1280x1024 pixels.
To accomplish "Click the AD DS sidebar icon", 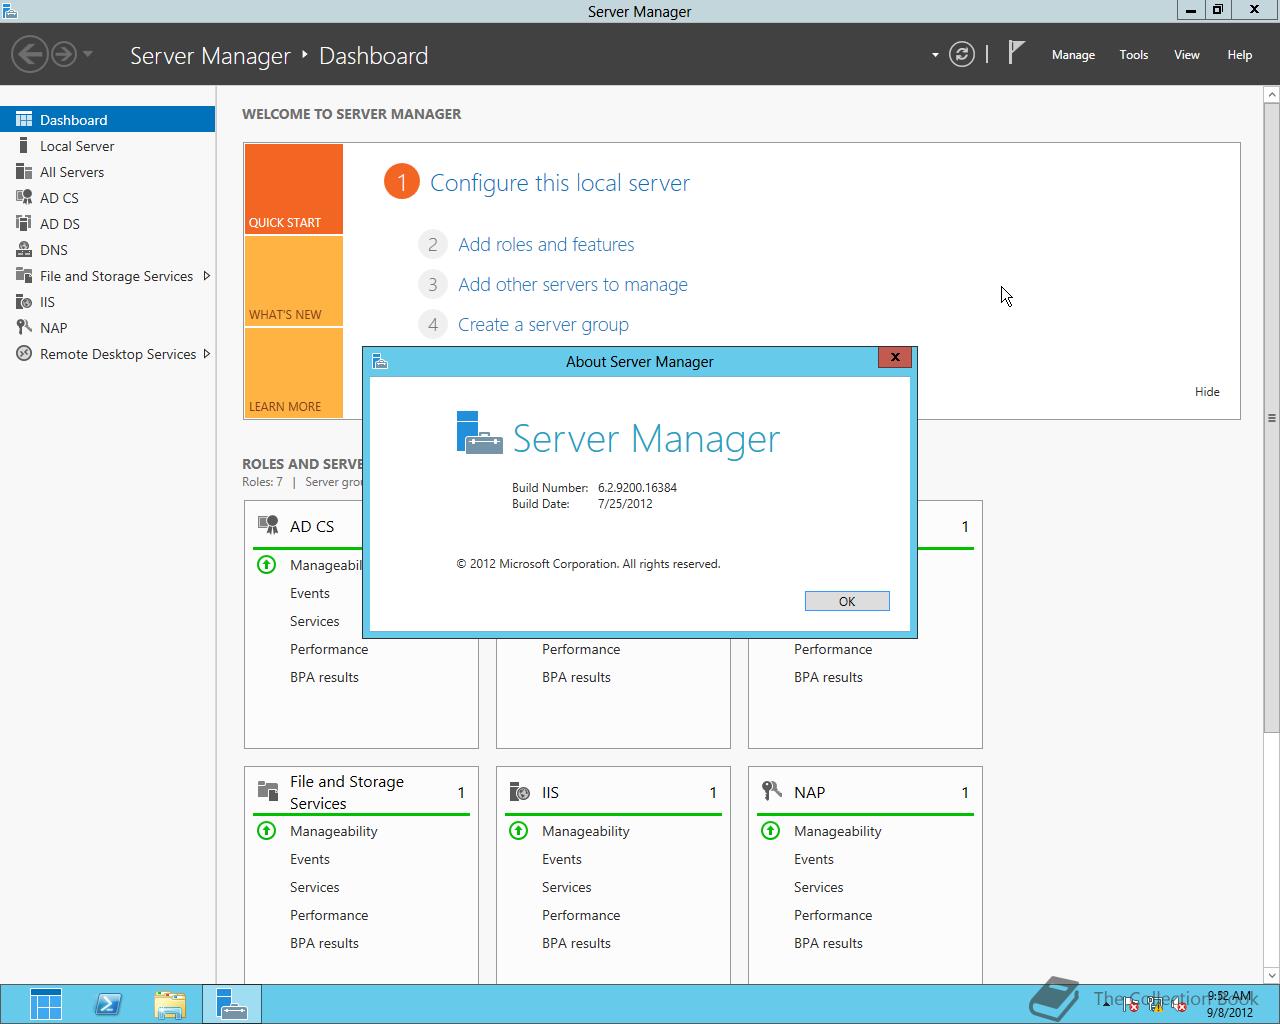I will click(24, 223).
